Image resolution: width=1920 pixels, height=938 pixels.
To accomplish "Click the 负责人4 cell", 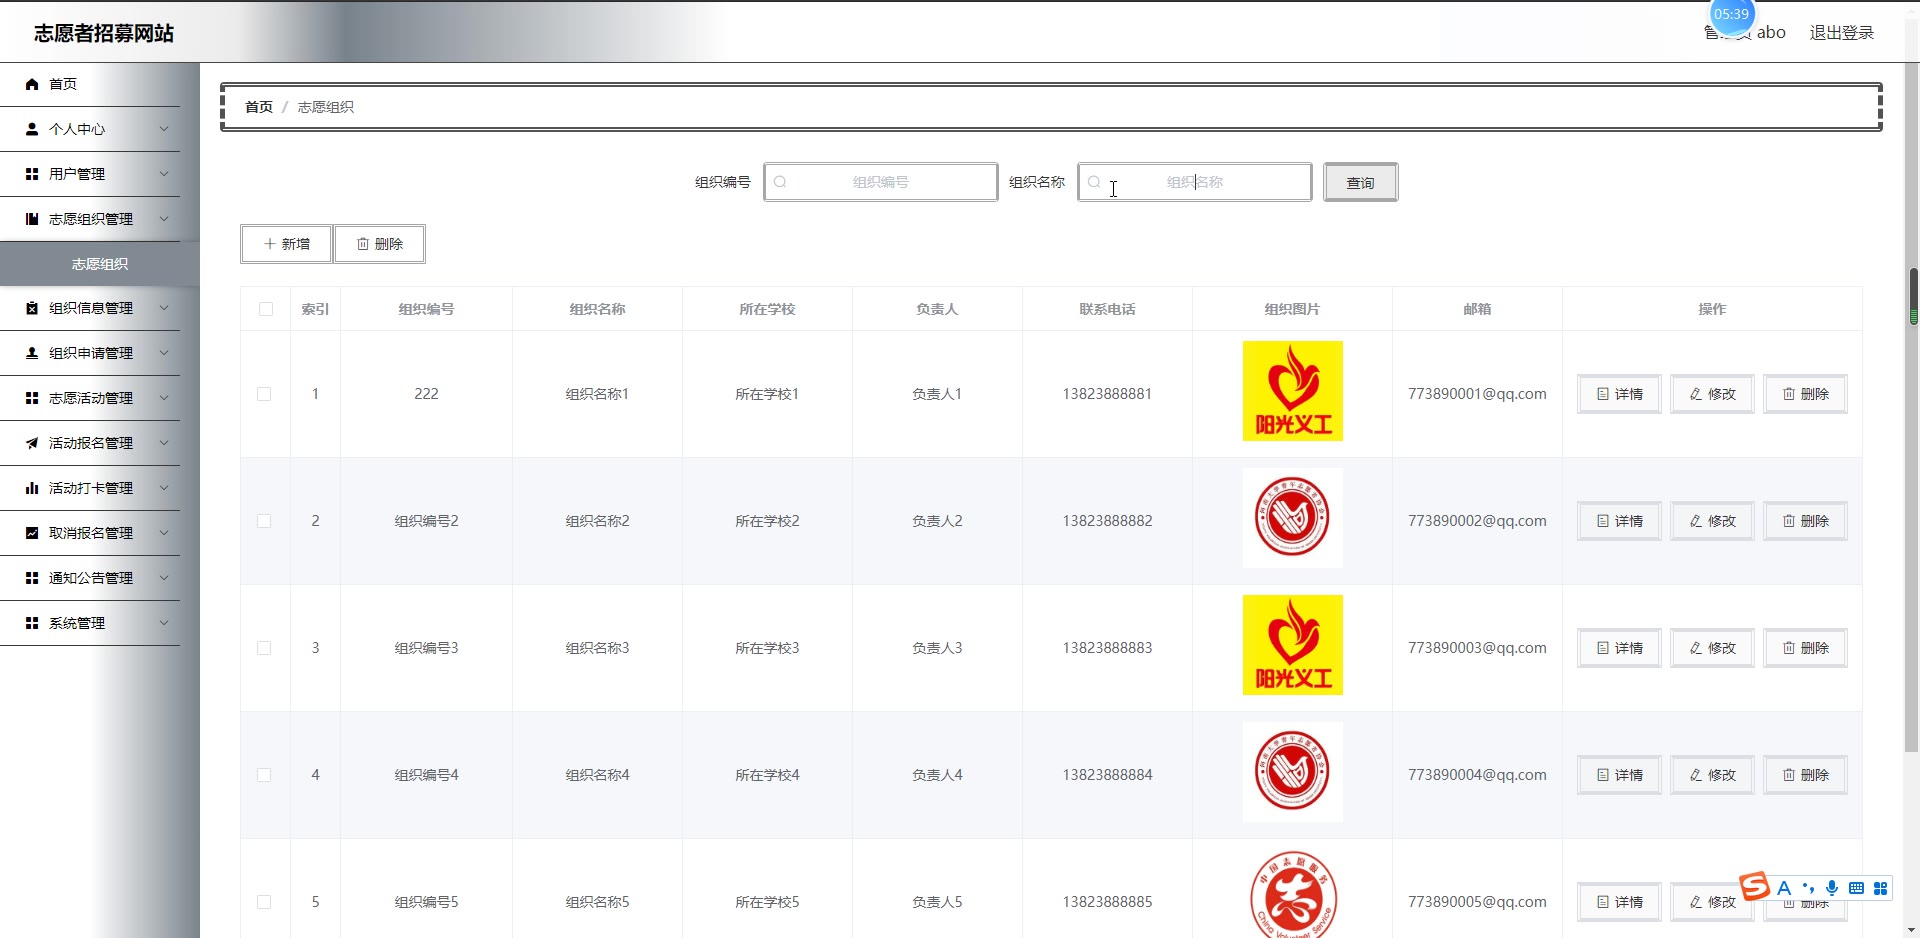I will (937, 775).
